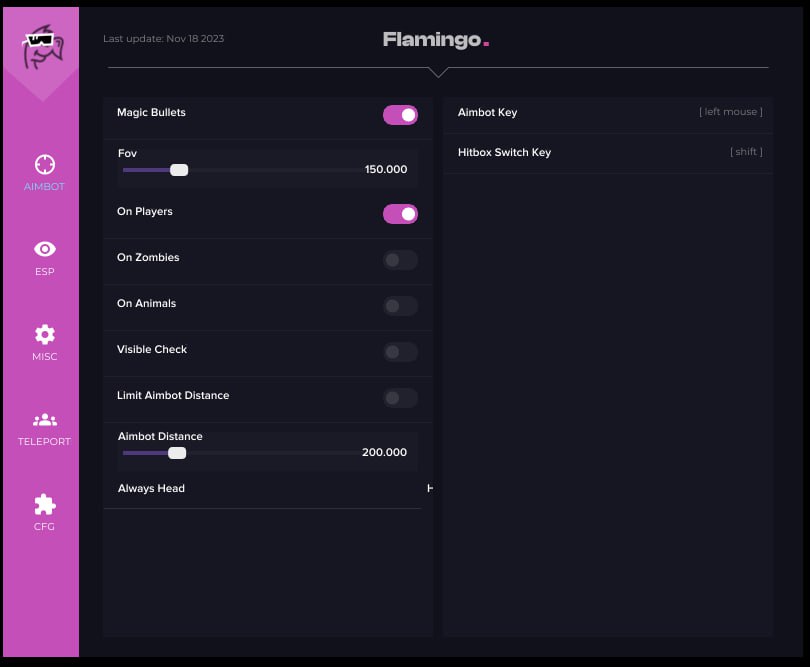Click the Aimbot Key label

click(487, 113)
